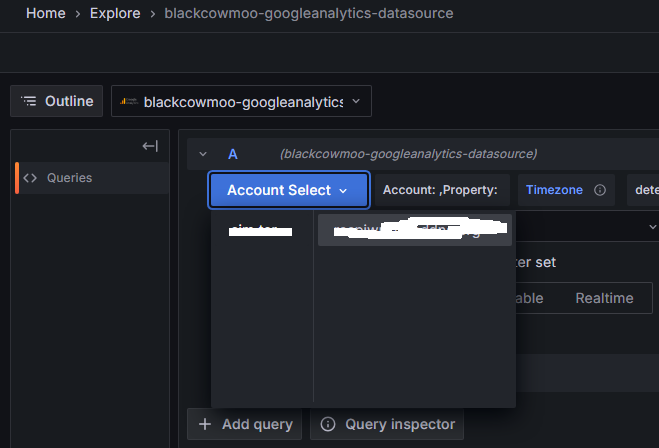
Task: Select Queries in the outline sidebar
Action: tap(92, 178)
